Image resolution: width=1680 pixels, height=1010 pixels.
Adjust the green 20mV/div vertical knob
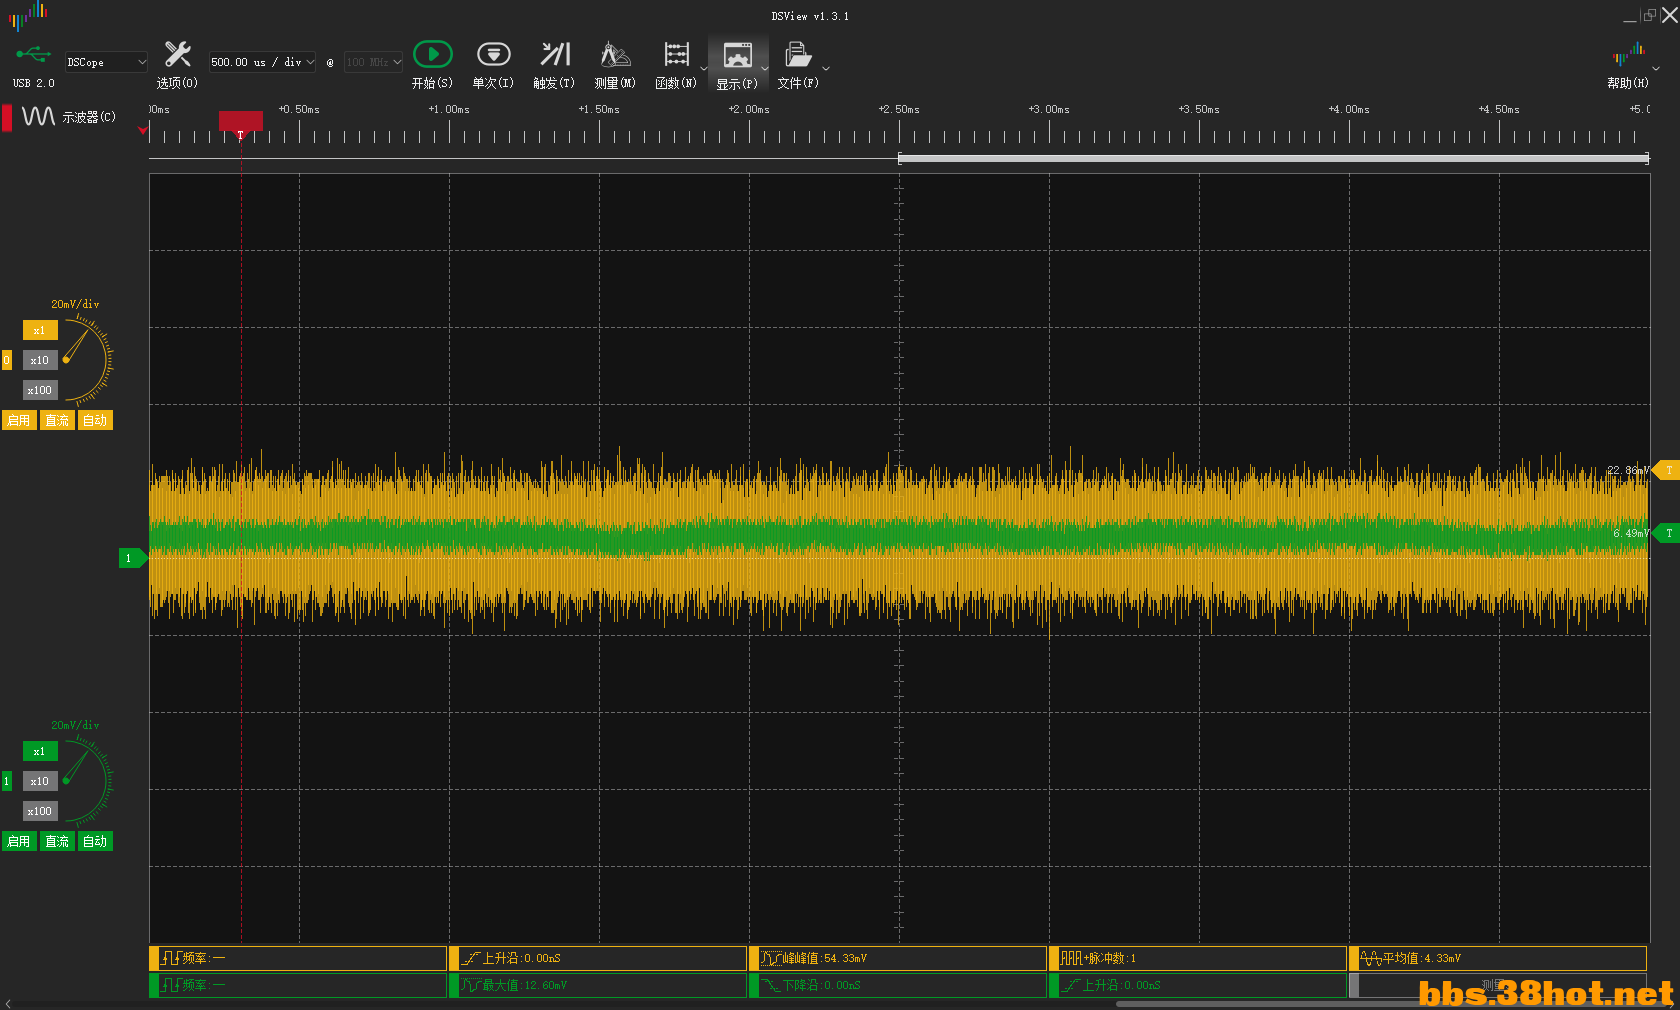88,781
